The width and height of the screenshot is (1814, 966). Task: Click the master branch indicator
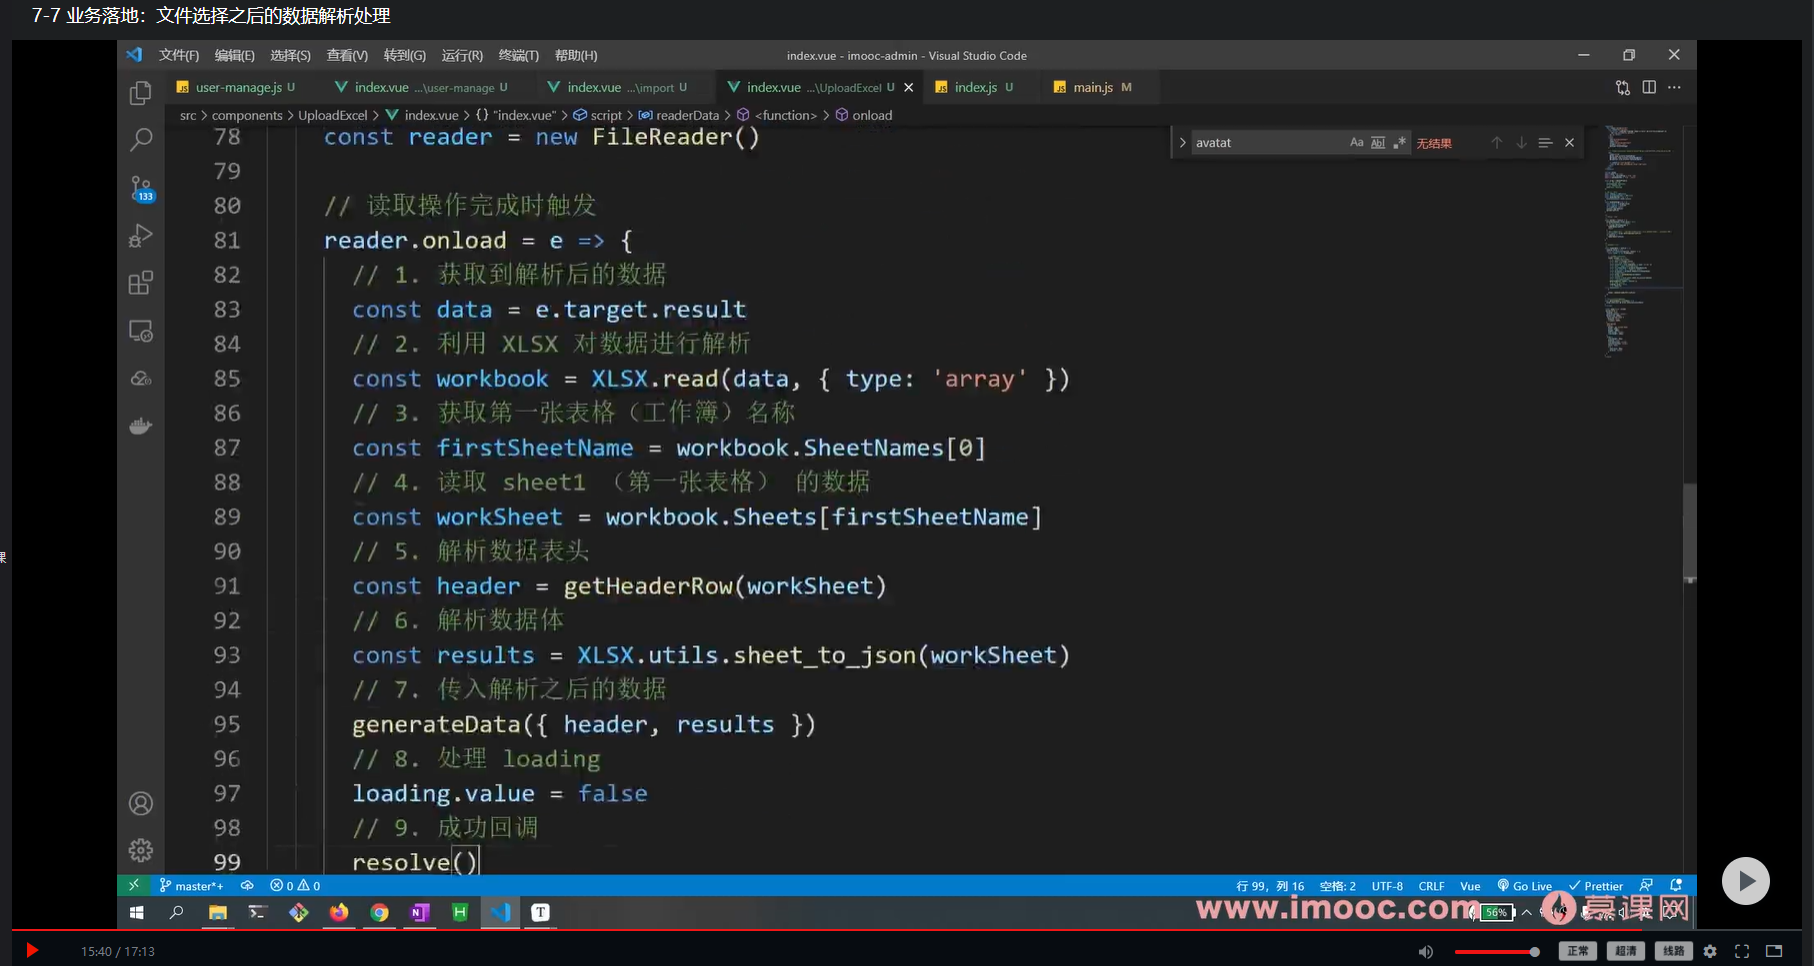(192, 886)
